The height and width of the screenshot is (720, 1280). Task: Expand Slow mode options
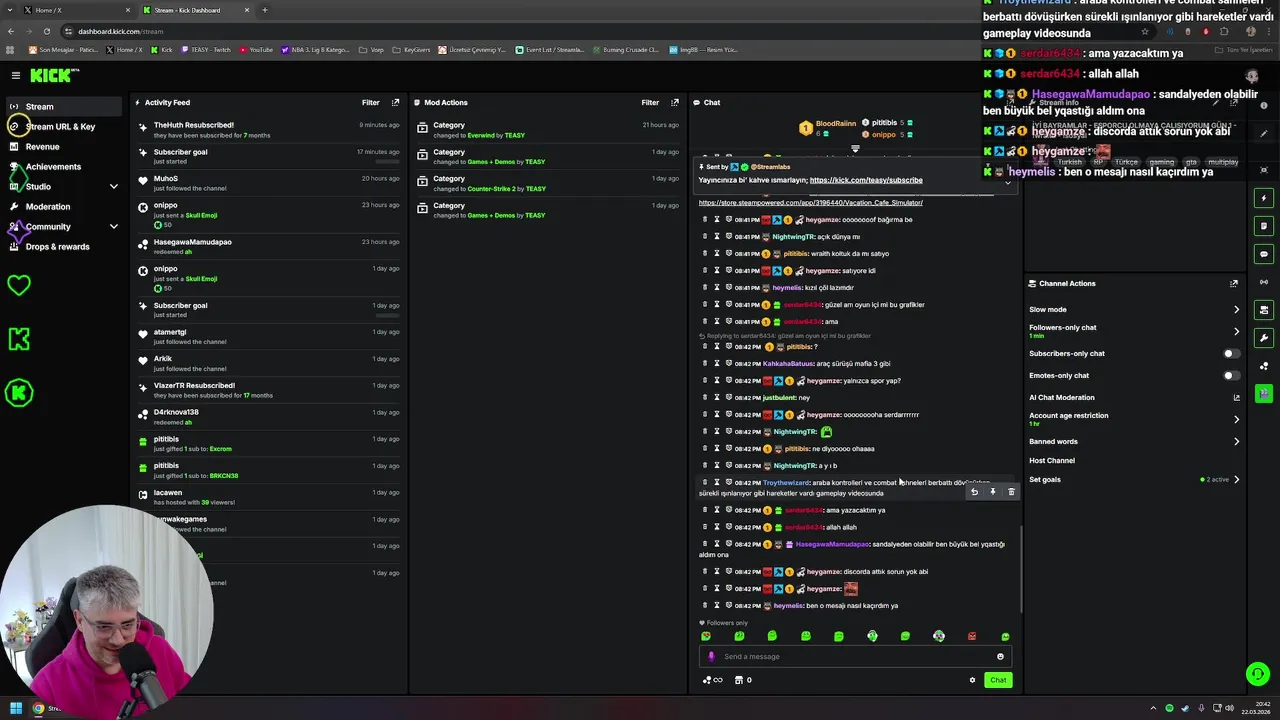tap(1236, 309)
